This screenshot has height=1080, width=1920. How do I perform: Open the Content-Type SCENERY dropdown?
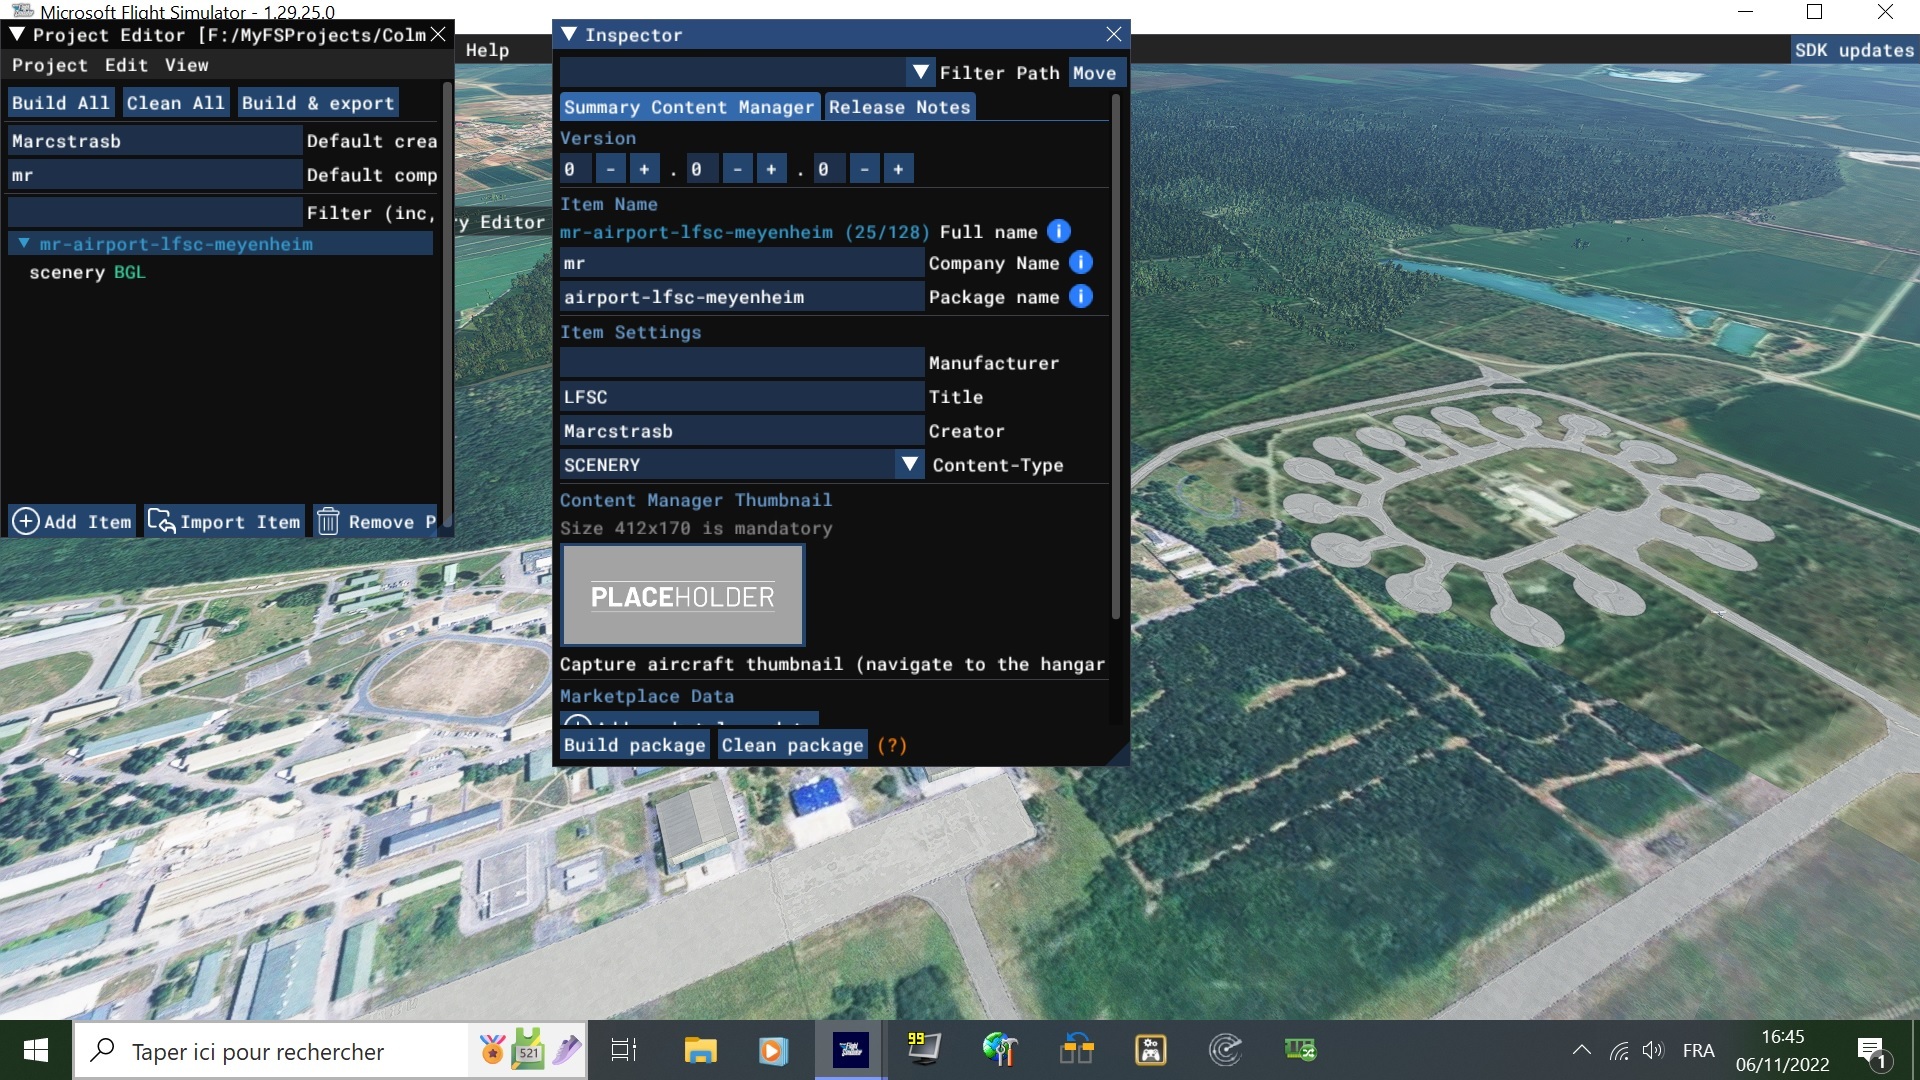909,465
